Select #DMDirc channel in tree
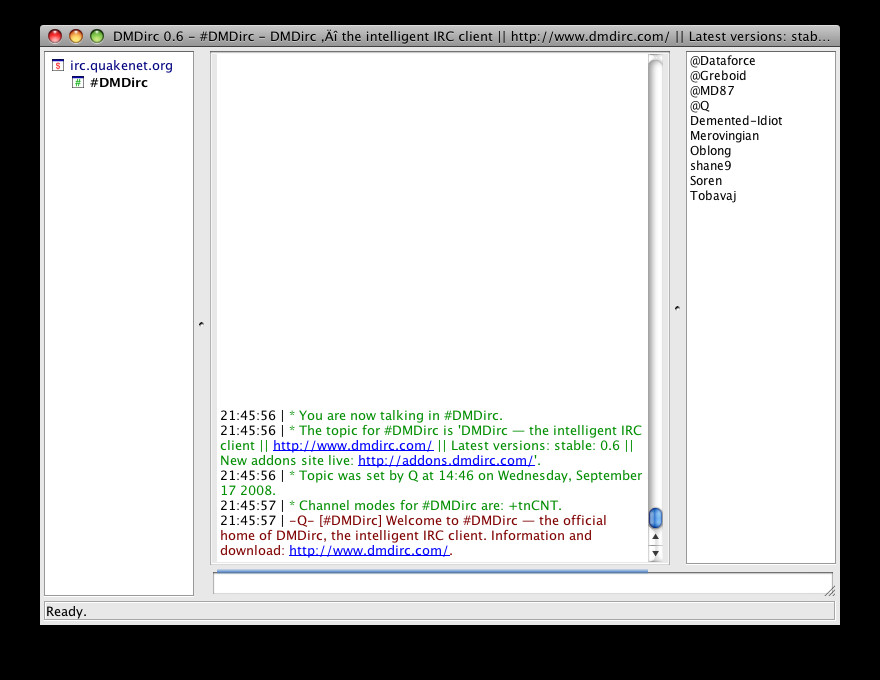 [x=119, y=82]
